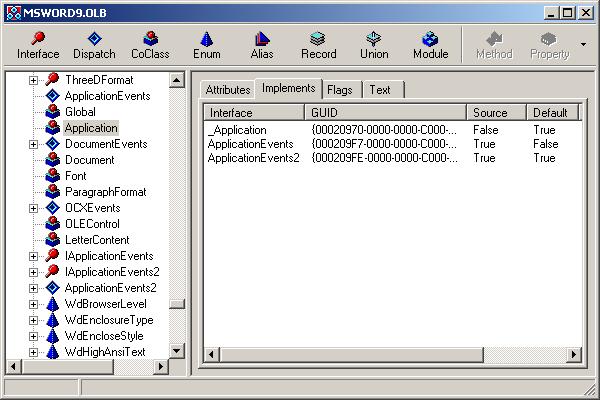This screenshot has width=600, height=400.
Task: Click the Default column header
Action: (x=553, y=113)
